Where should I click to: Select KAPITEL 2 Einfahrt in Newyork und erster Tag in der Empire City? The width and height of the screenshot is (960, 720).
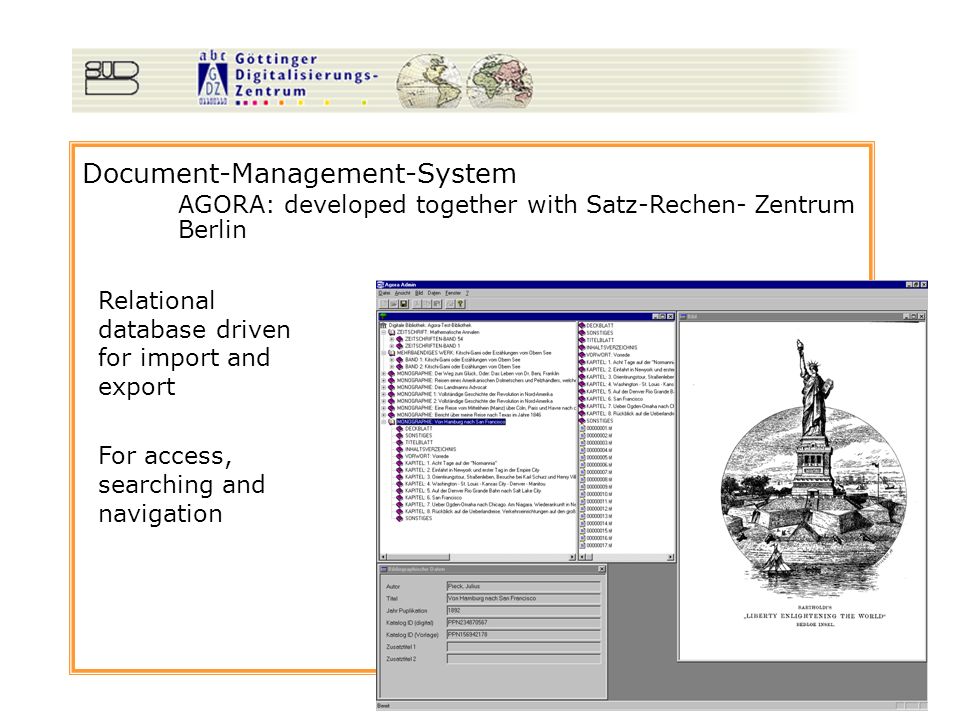pyautogui.click(x=472, y=470)
